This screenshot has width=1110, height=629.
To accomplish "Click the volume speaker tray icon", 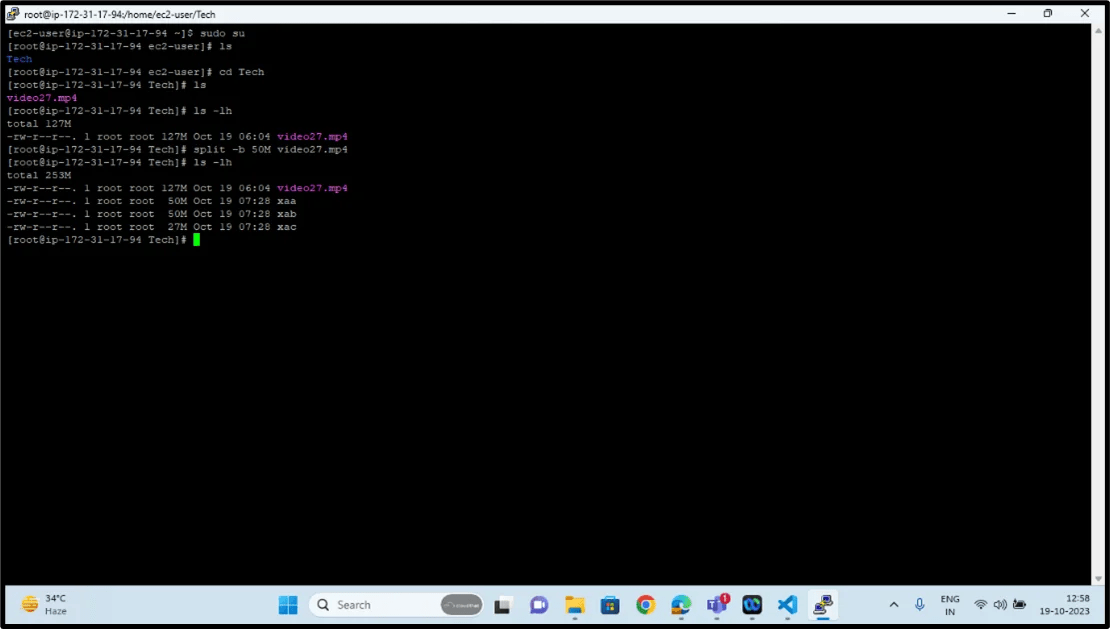I will pyautogui.click(x=1000, y=605).
